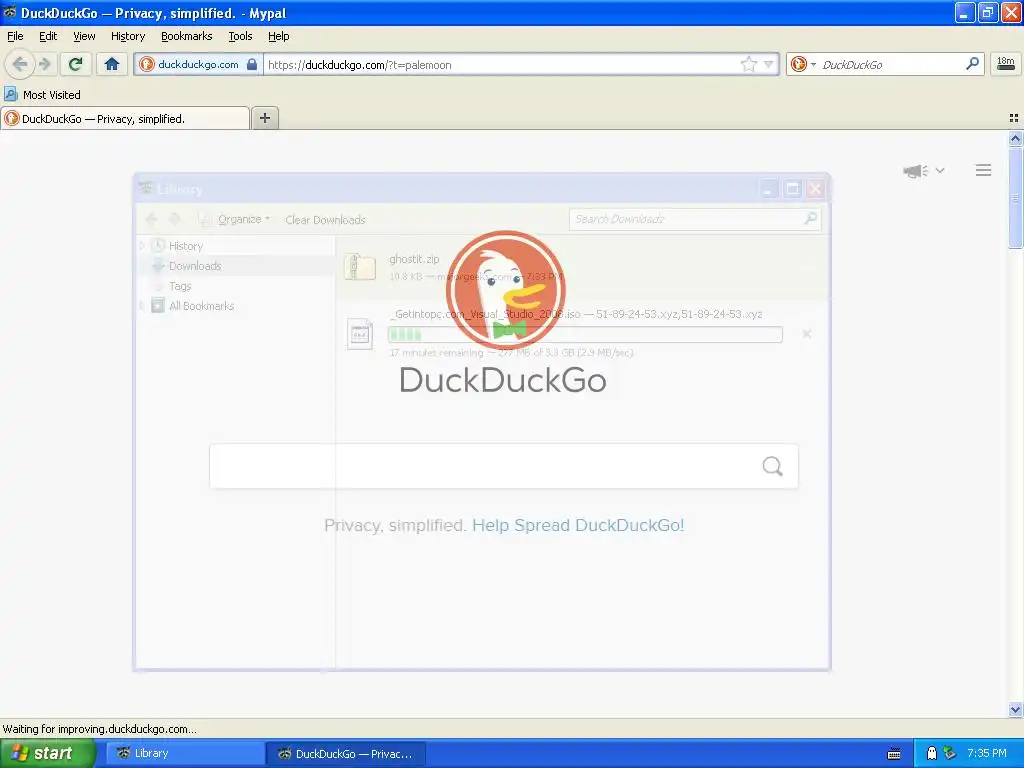Click the duckduckgo.com site identity badge
1024x768 pixels.
coord(197,65)
